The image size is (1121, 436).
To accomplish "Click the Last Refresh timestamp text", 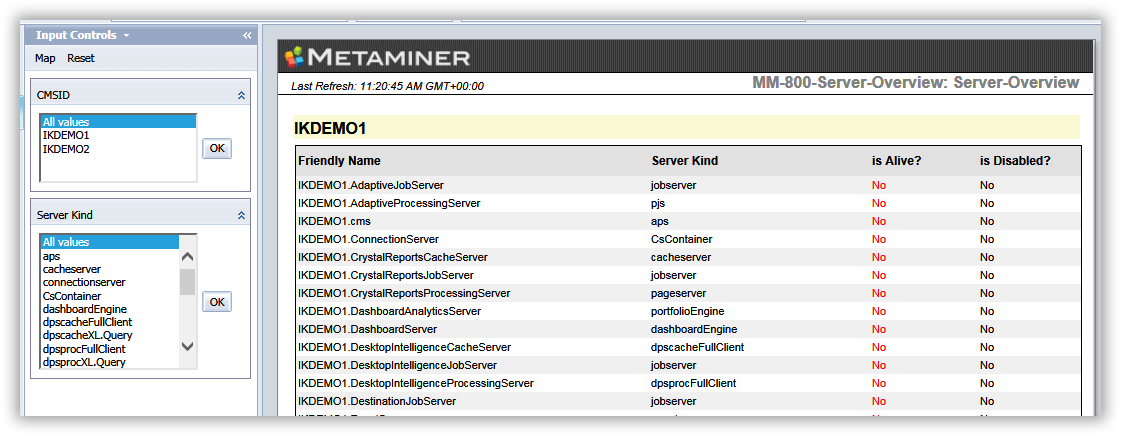I will [x=387, y=86].
